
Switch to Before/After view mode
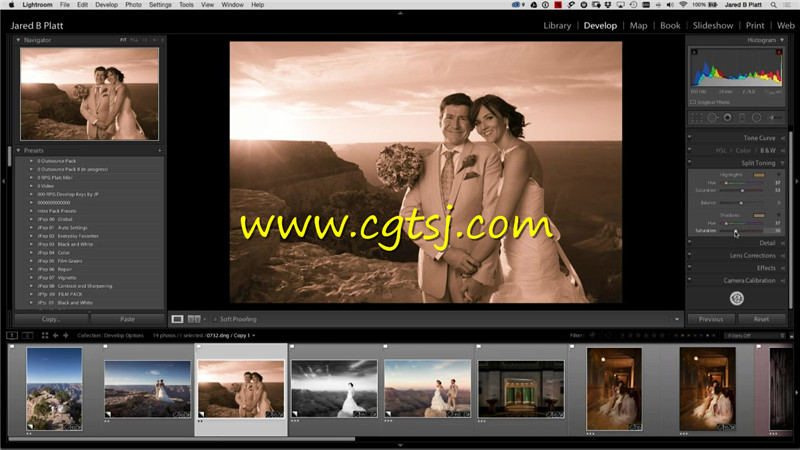[x=194, y=319]
